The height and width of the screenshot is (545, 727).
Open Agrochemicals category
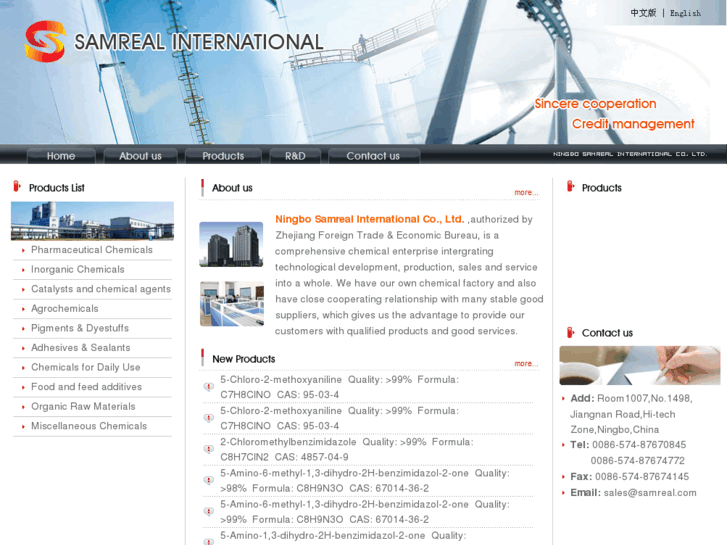click(x=64, y=308)
